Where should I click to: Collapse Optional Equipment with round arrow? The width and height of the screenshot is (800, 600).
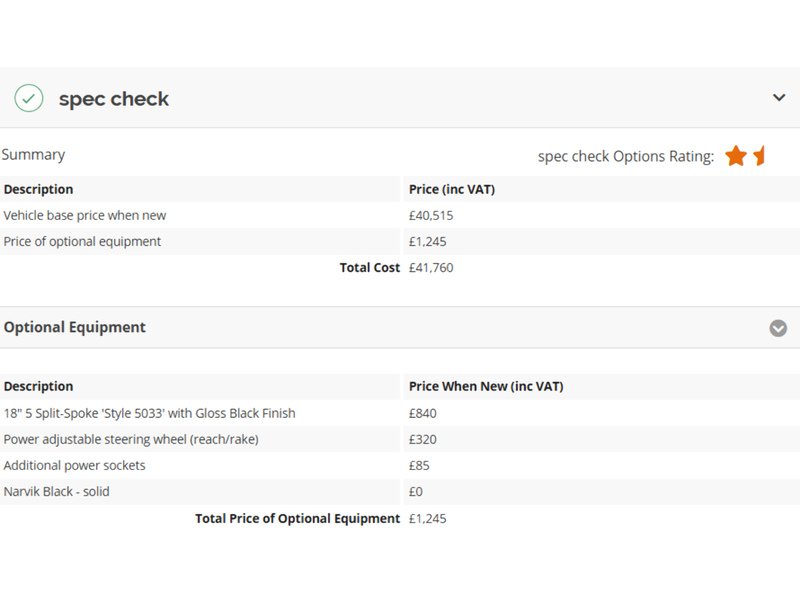(x=778, y=328)
